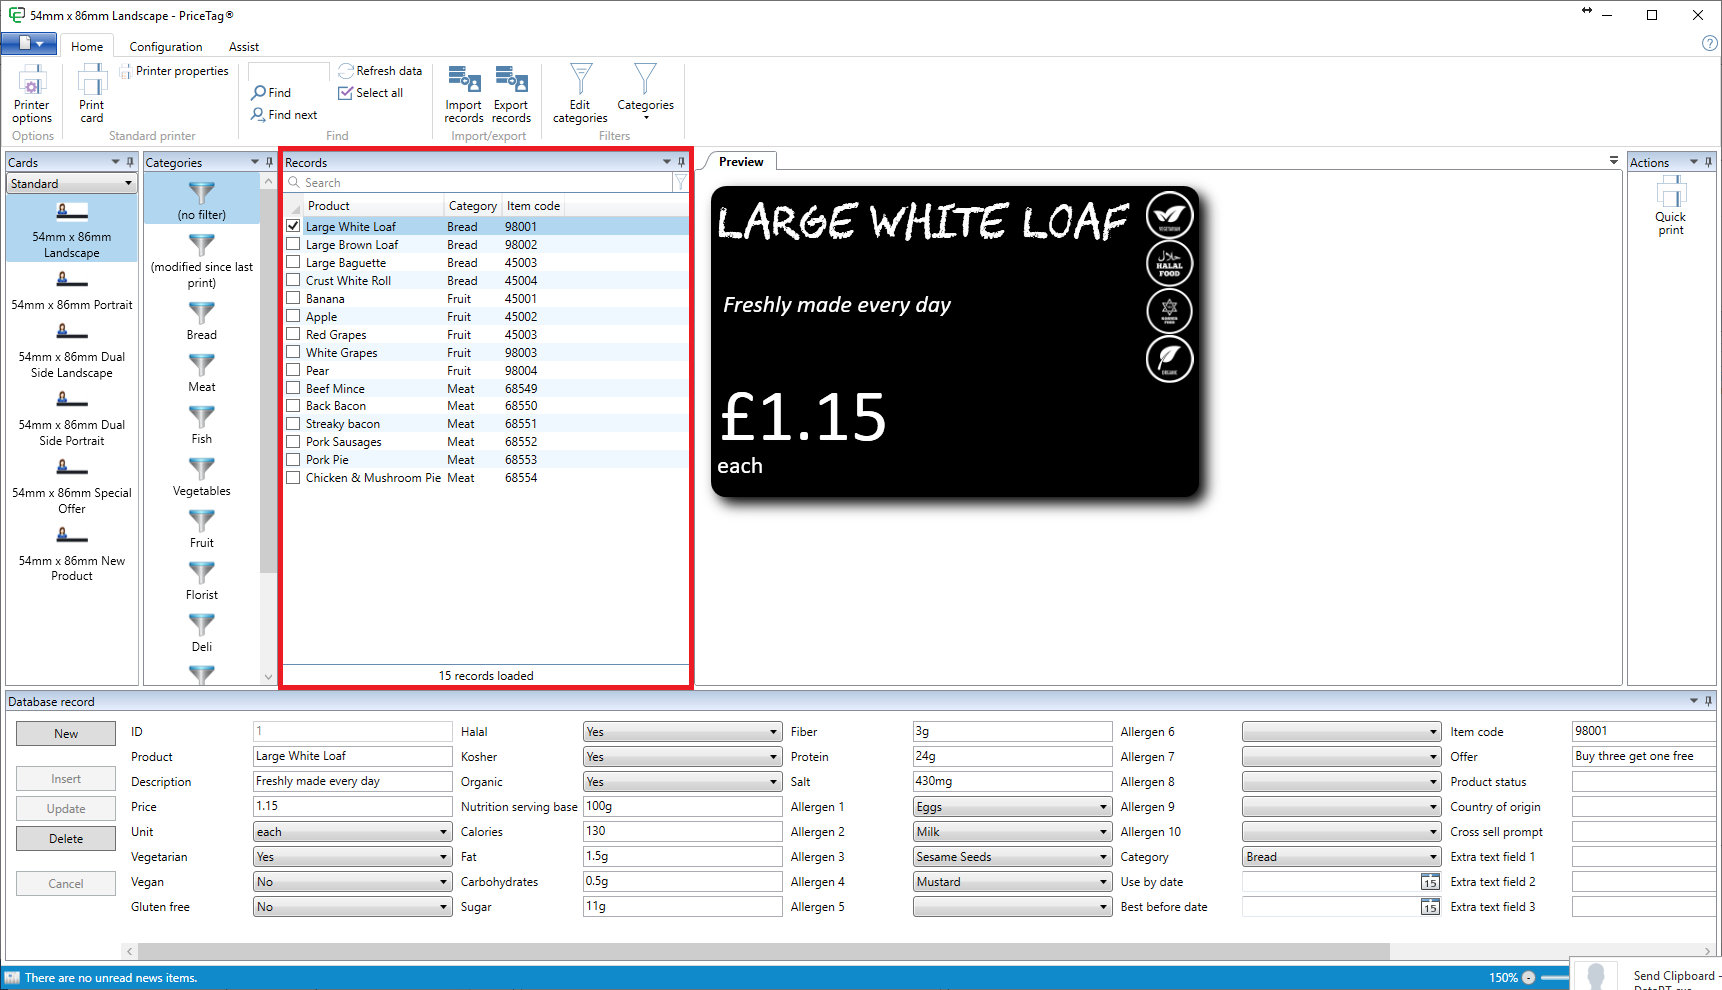Filter records by Meat category

pos(202,373)
